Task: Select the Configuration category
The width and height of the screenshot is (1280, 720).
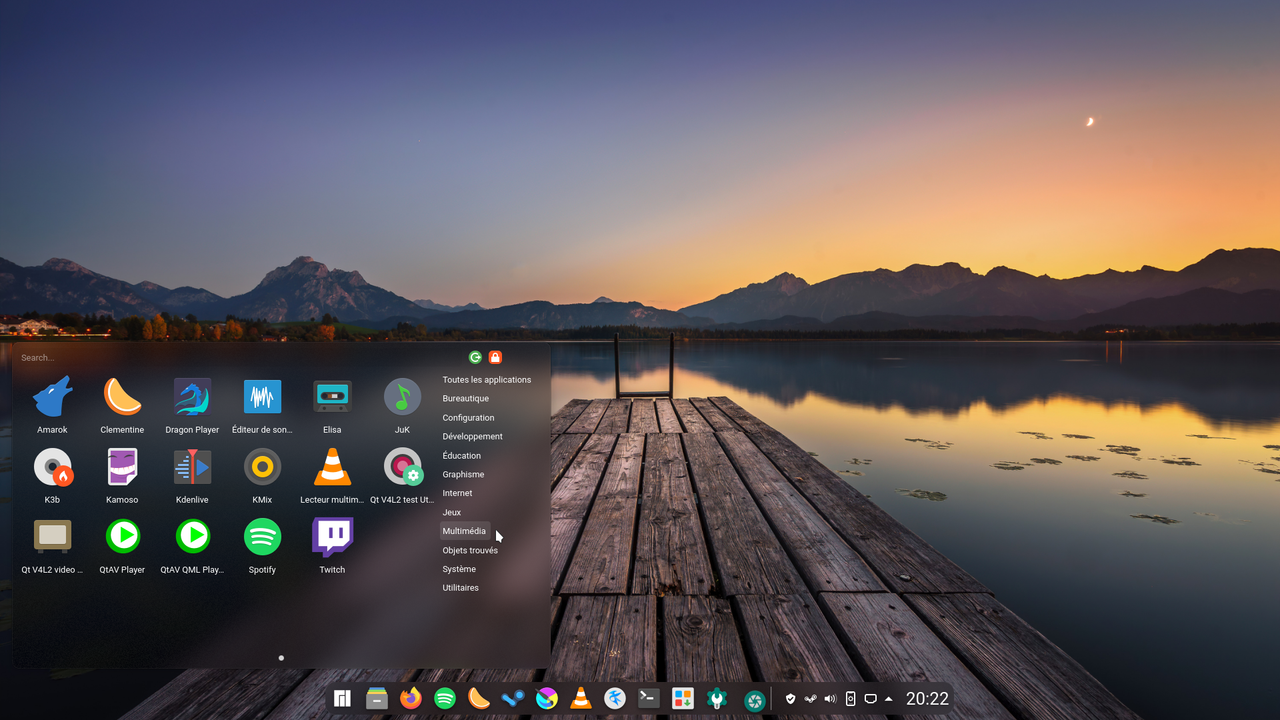Action: (468, 418)
